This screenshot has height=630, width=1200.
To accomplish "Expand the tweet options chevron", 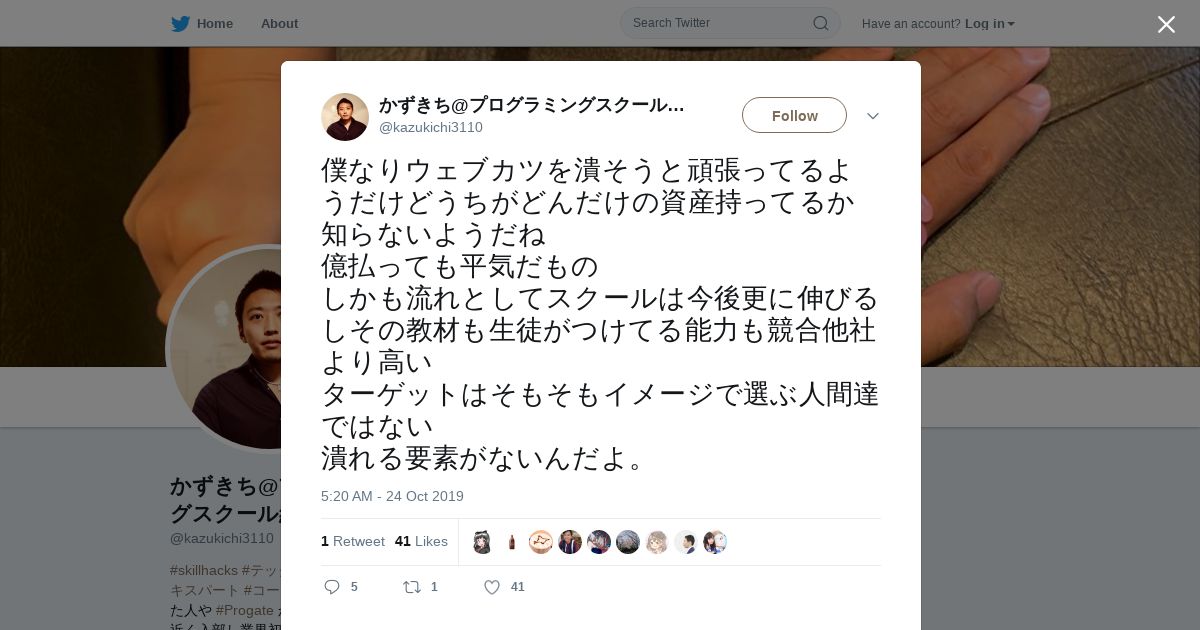I will click(x=873, y=116).
